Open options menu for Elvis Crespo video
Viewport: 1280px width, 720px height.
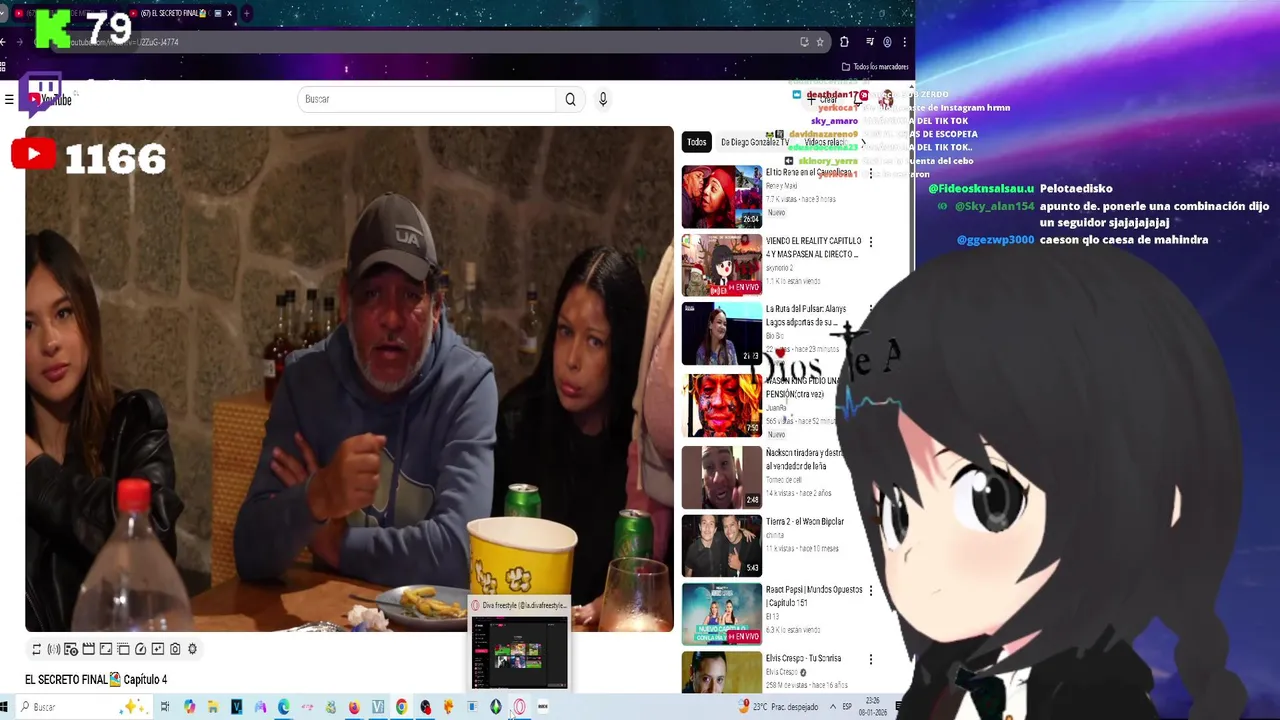coord(871,659)
